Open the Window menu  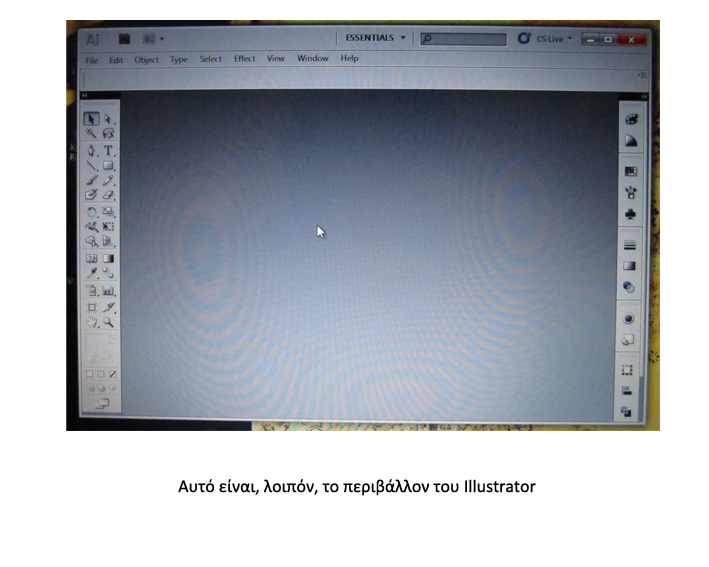pos(312,58)
